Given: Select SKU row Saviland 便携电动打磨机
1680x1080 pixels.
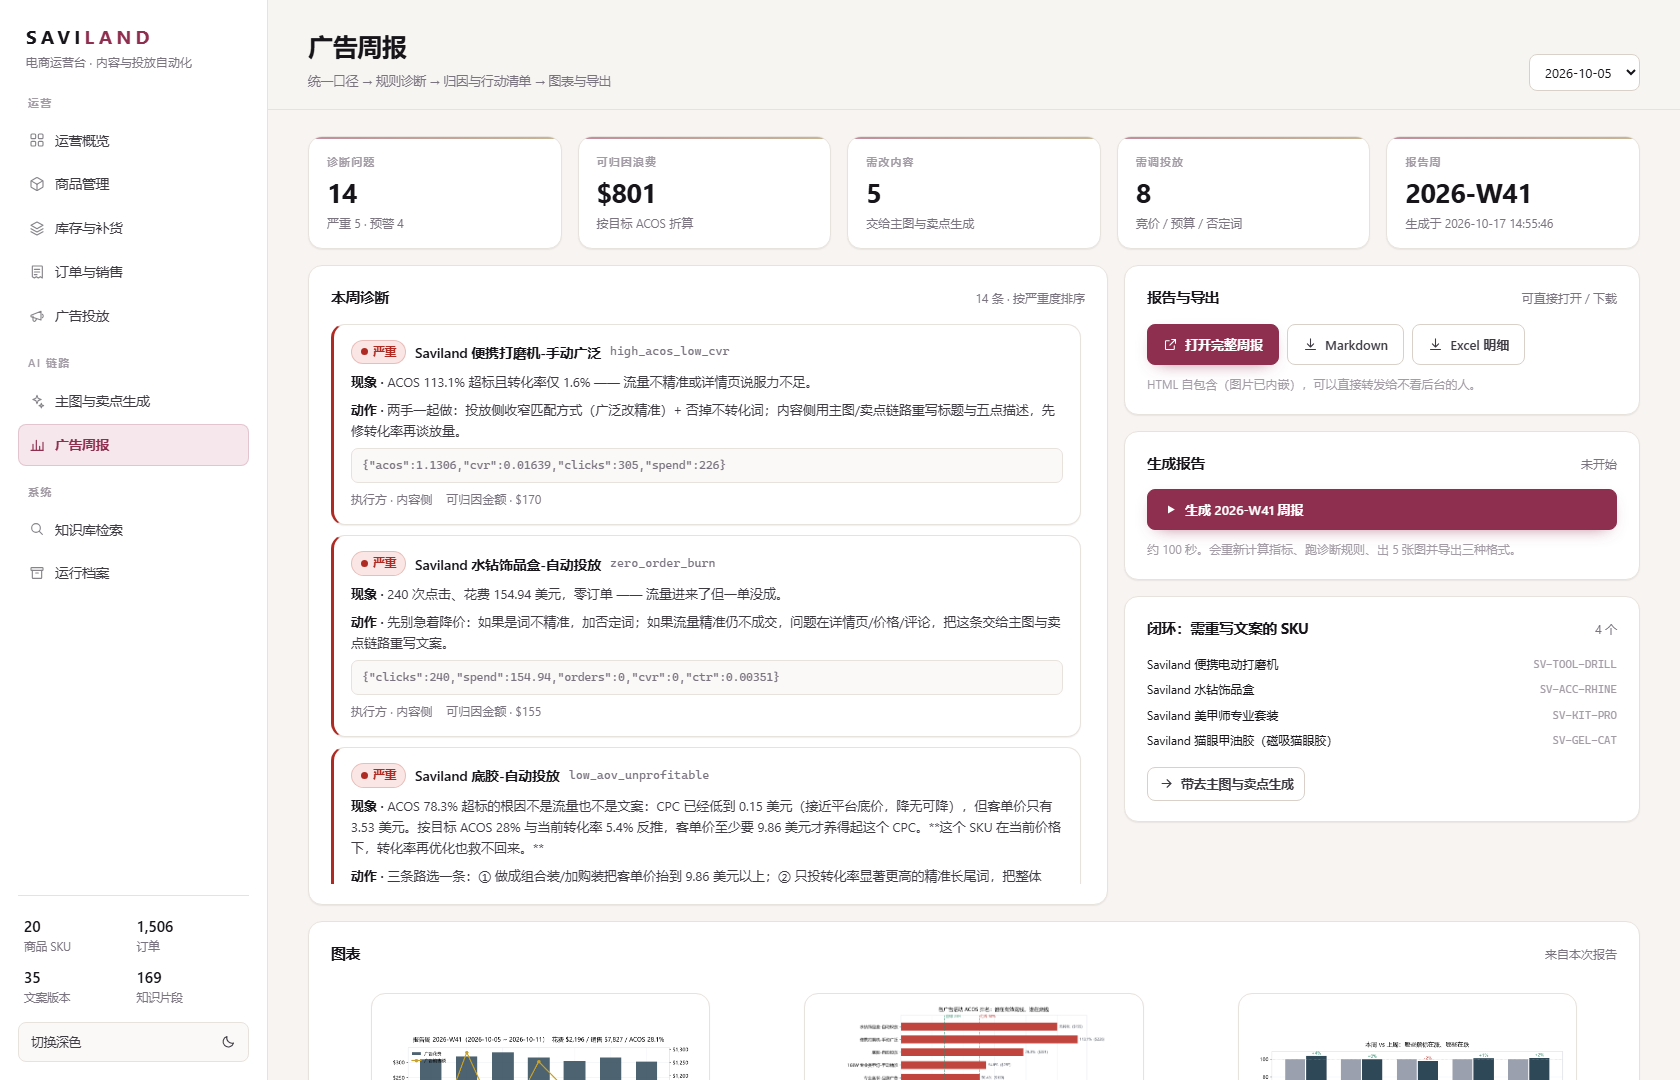Looking at the screenshot, I should [1382, 665].
